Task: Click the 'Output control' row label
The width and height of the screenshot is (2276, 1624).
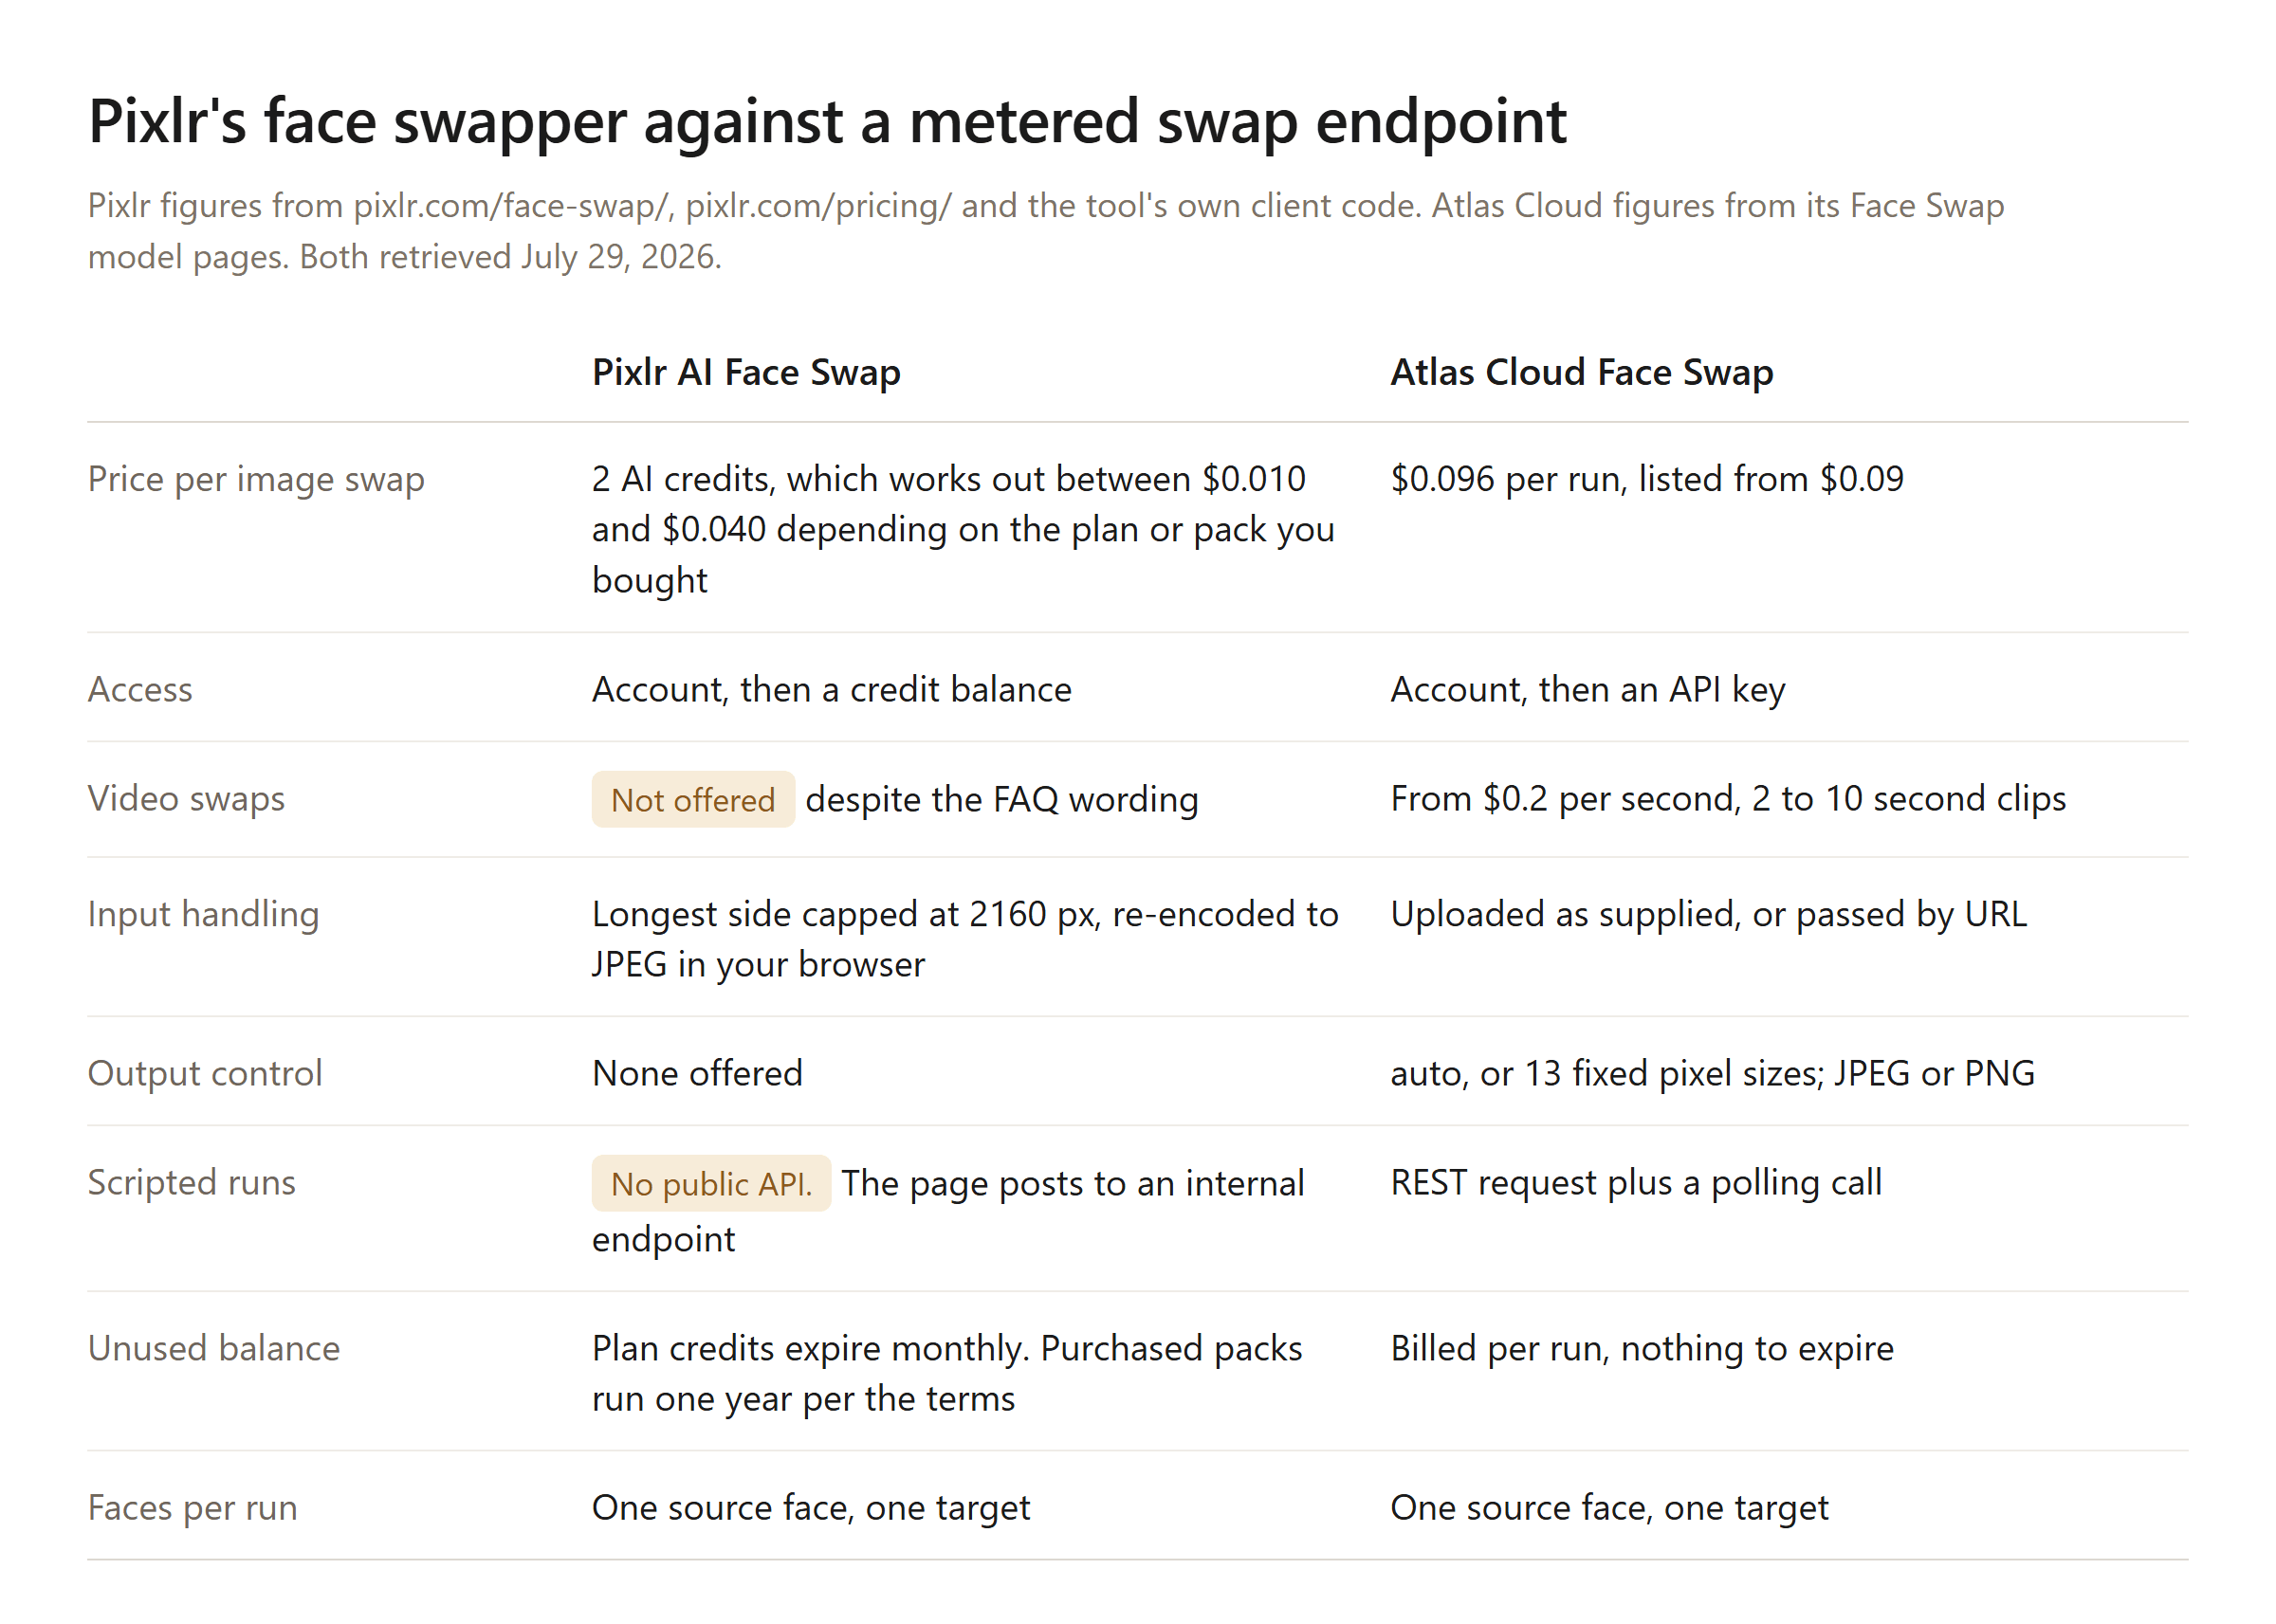Action: pyautogui.click(x=205, y=1073)
